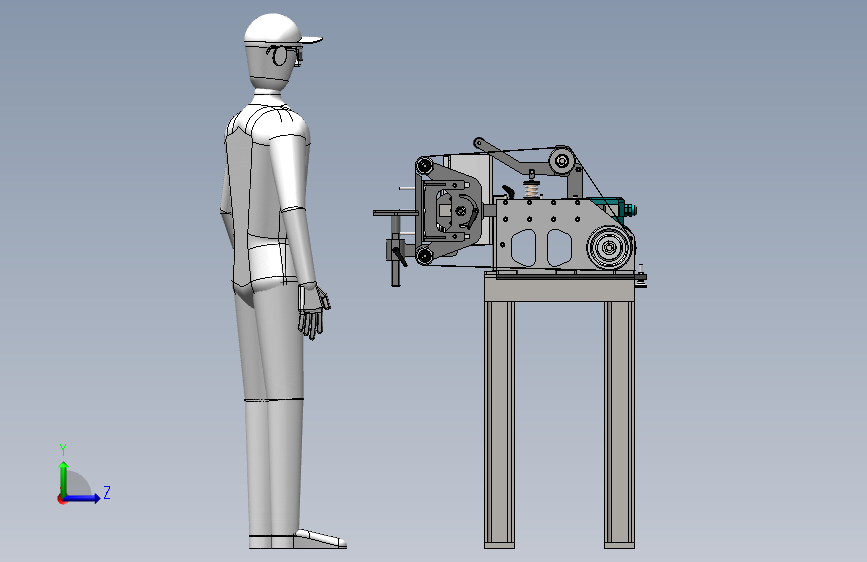The image size is (867, 562).
Task: Click the angled tension arm above the spring
Action: click(515, 158)
